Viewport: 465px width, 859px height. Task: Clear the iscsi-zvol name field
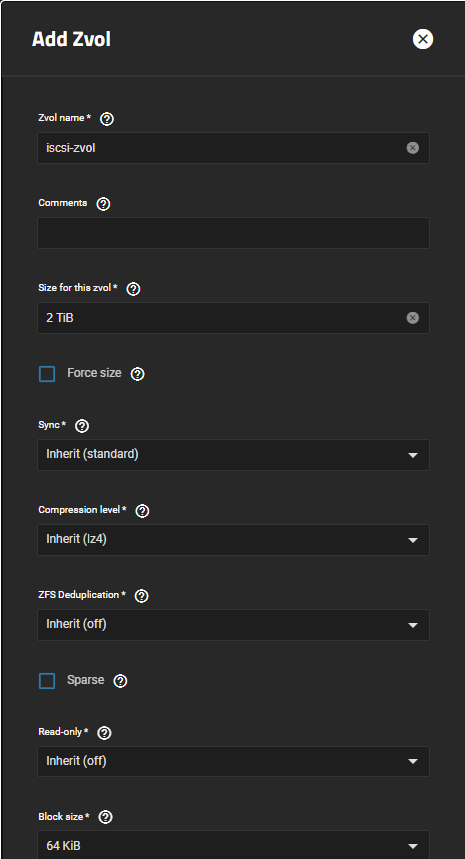[412, 148]
